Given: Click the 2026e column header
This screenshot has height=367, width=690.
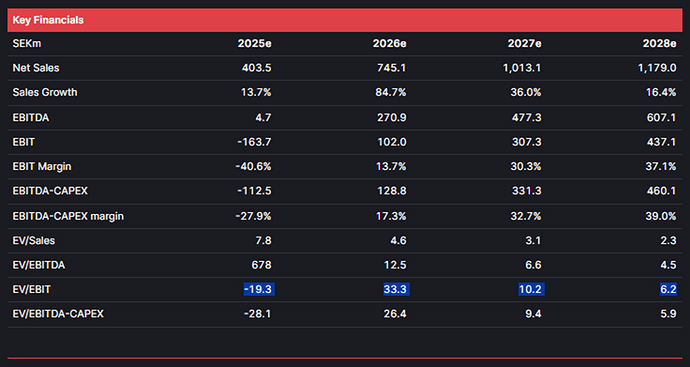Looking at the screenshot, I should (389, 44).
